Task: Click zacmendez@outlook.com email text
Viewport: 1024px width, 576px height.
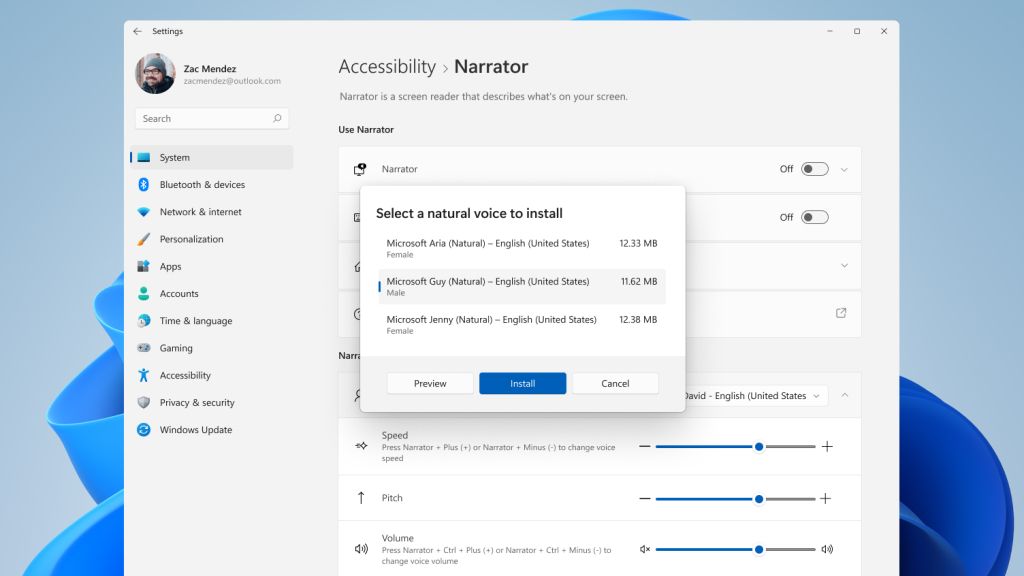Action: pos(232,81)
